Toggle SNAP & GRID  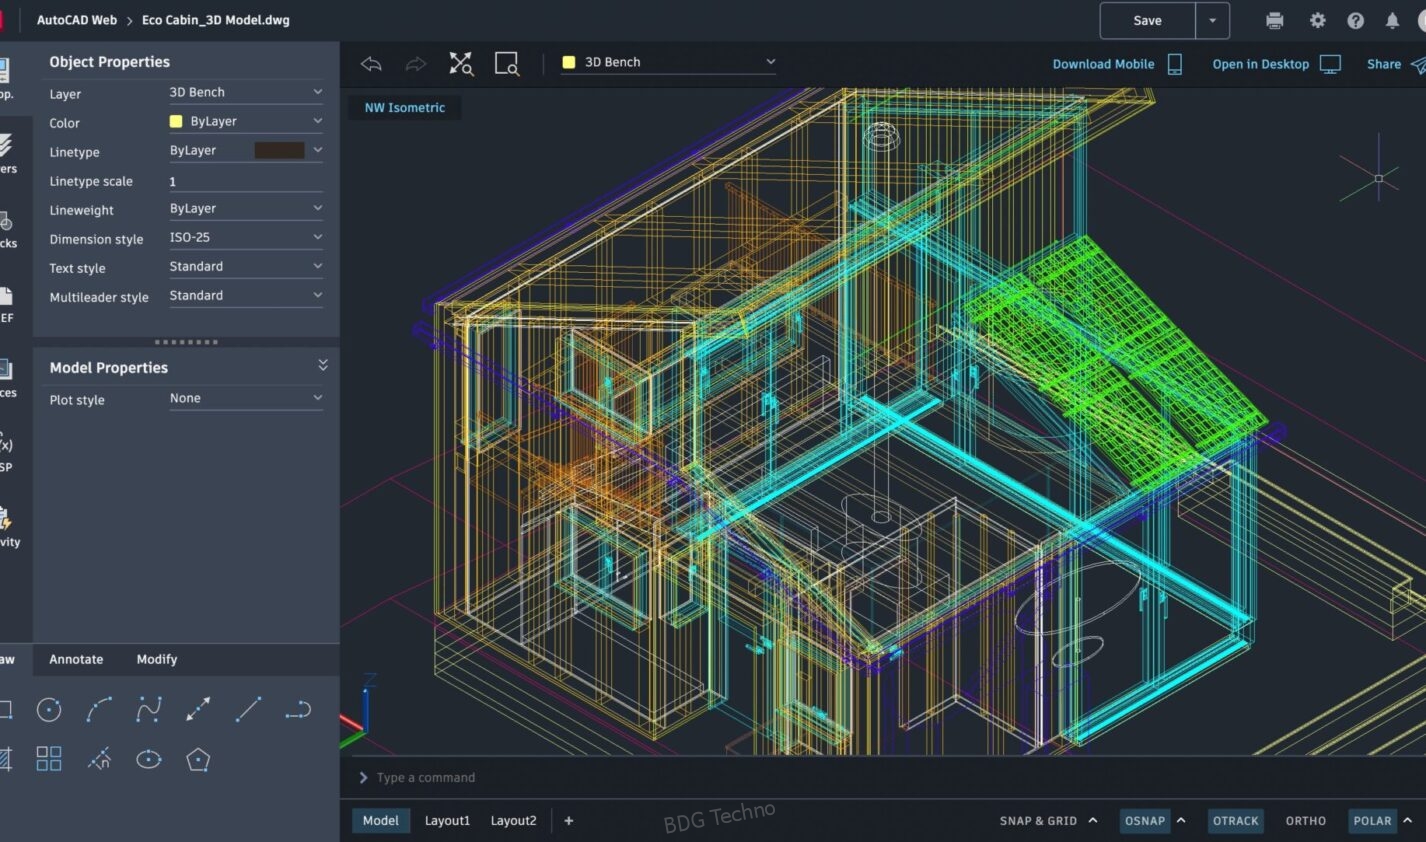click(x=1038, y=821)
